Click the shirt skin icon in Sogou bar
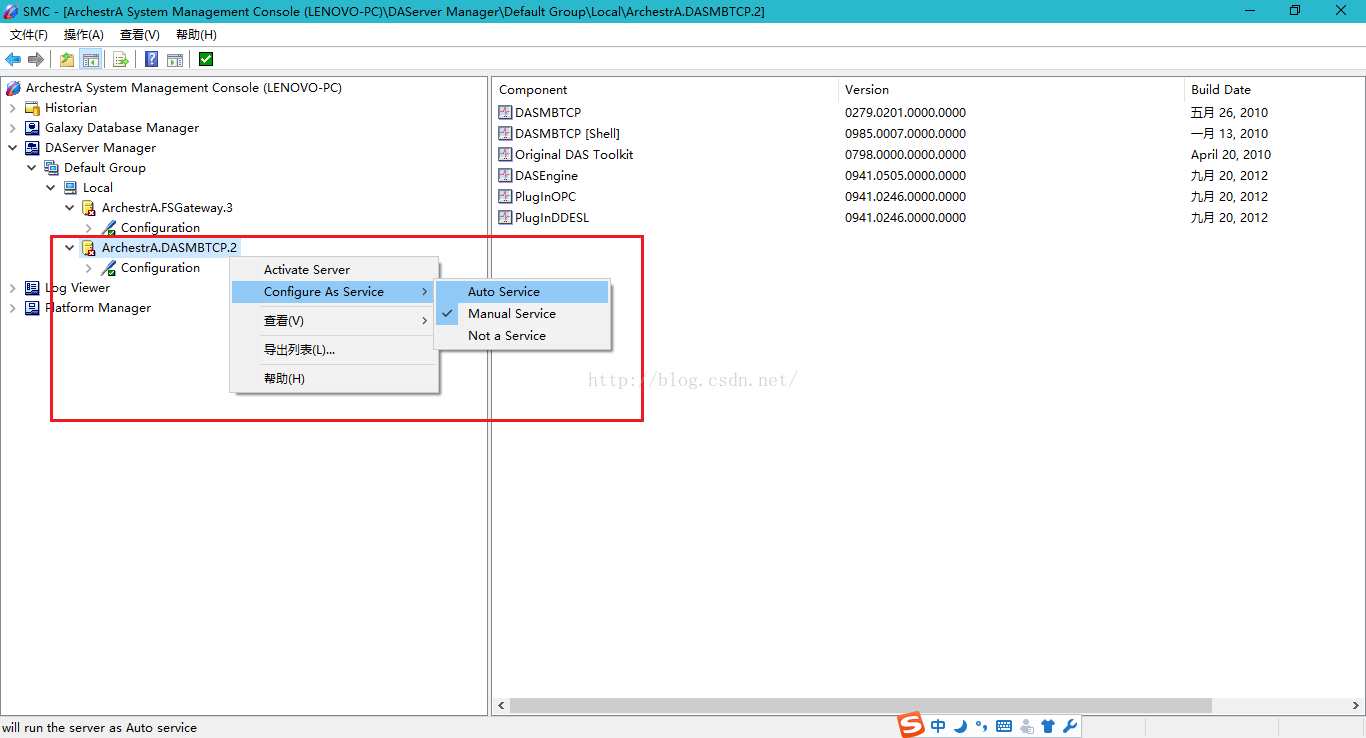1366x738 pixels. [x=1048, y=727]
